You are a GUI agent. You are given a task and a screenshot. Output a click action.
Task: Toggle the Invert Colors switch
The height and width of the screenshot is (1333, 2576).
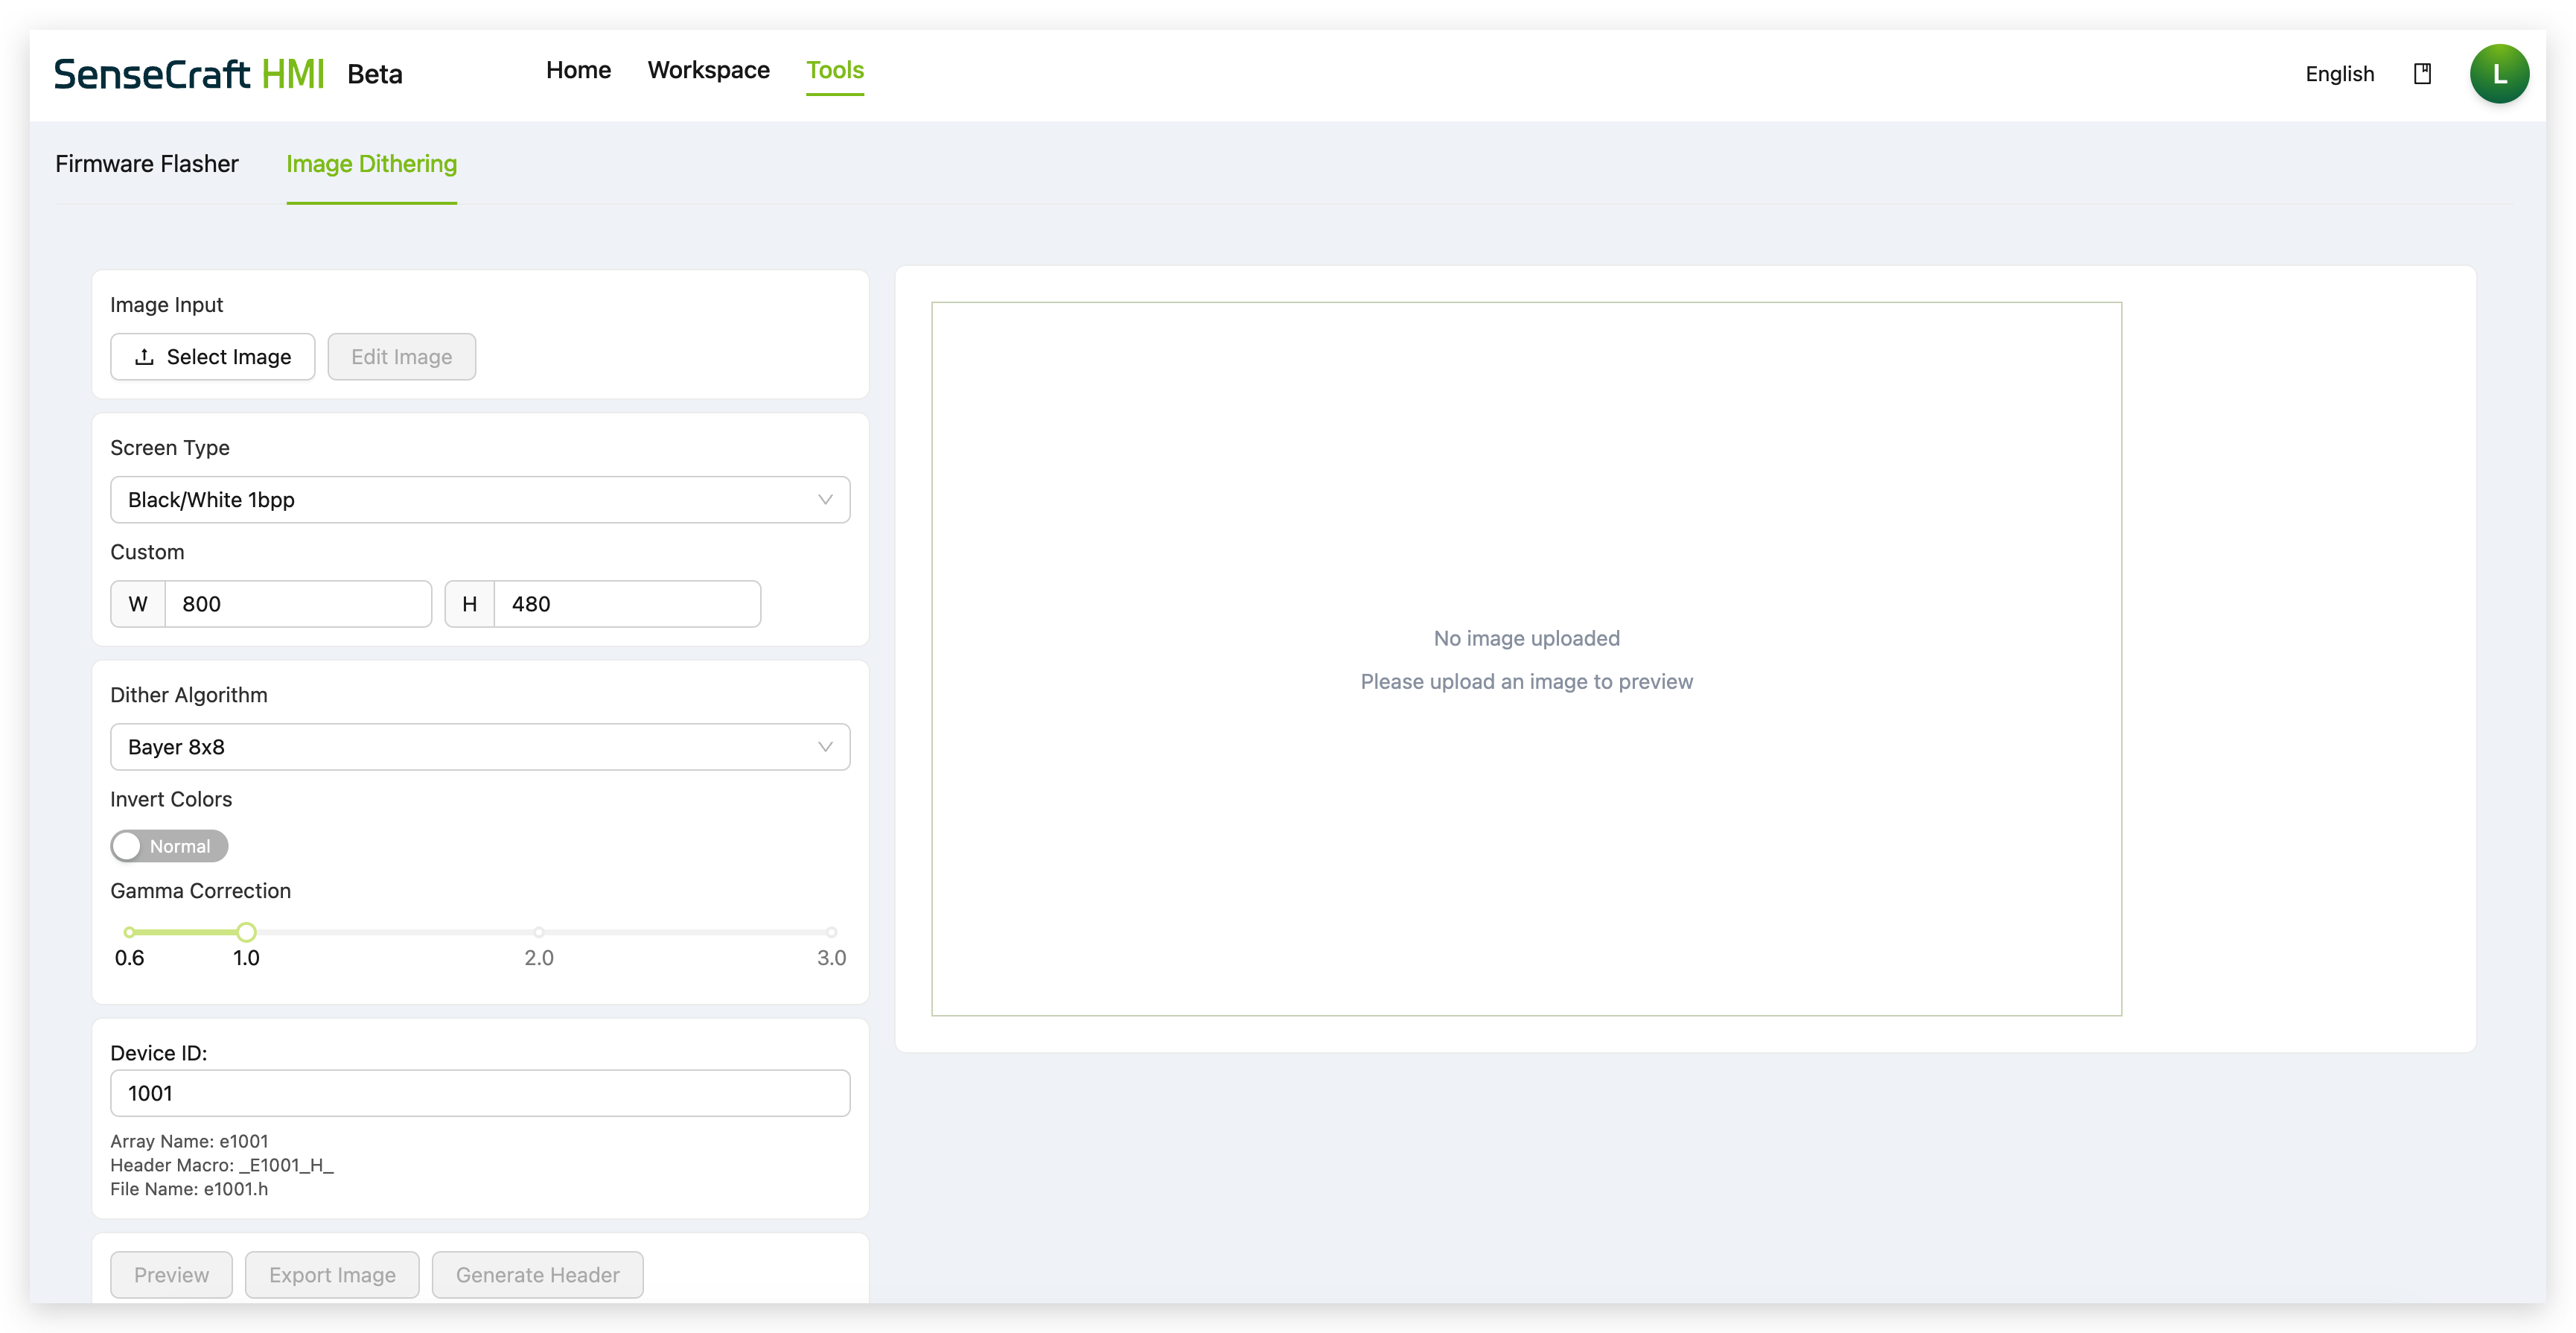tap(169, 846)
